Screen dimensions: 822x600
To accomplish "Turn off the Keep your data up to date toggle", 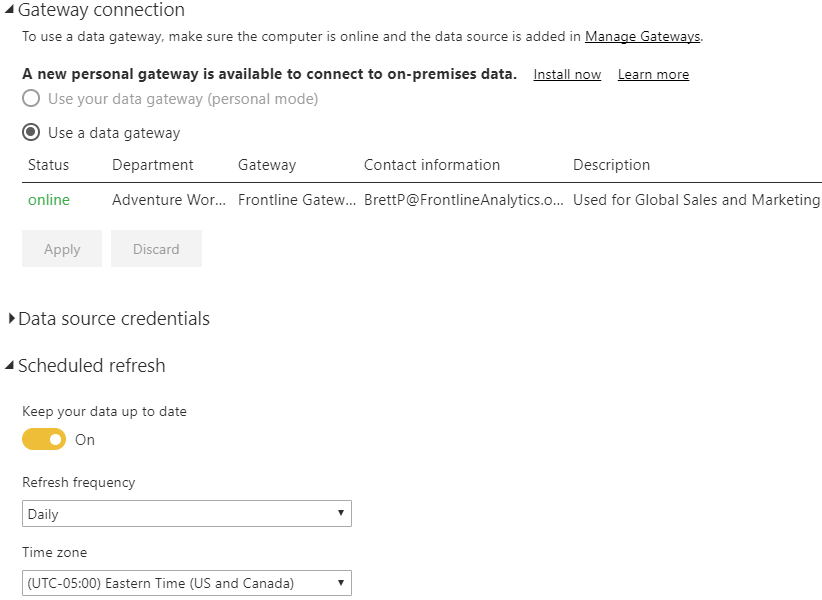I will (44, 439).
